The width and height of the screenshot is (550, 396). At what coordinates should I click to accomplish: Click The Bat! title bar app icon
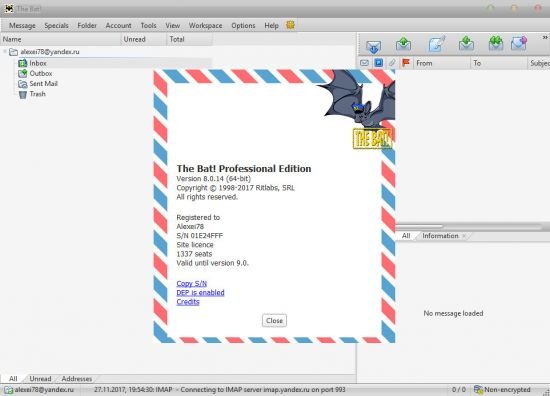click(9, 8)
